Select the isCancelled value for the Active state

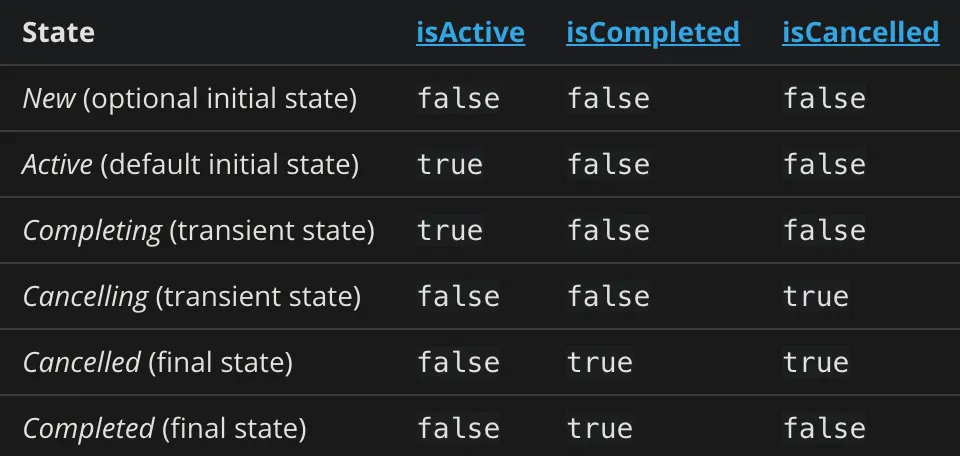[x=825, y=165]
